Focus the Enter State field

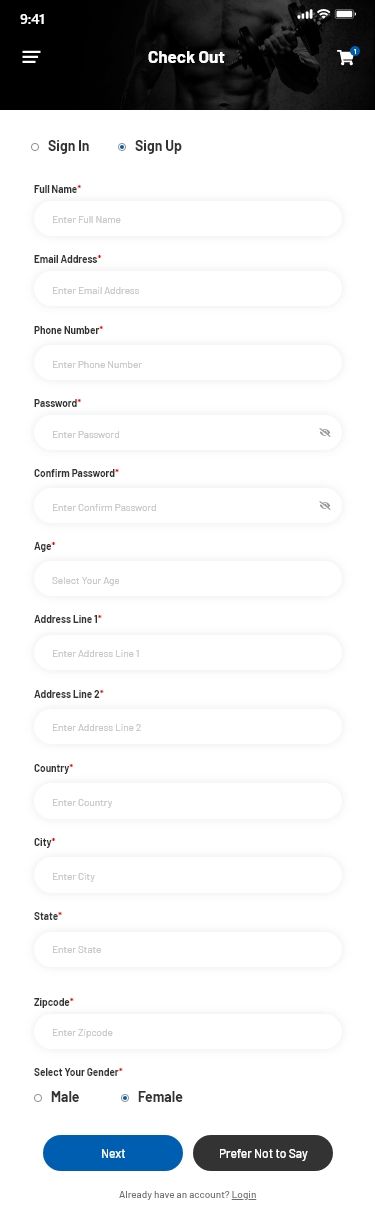(x=188, y=949)
